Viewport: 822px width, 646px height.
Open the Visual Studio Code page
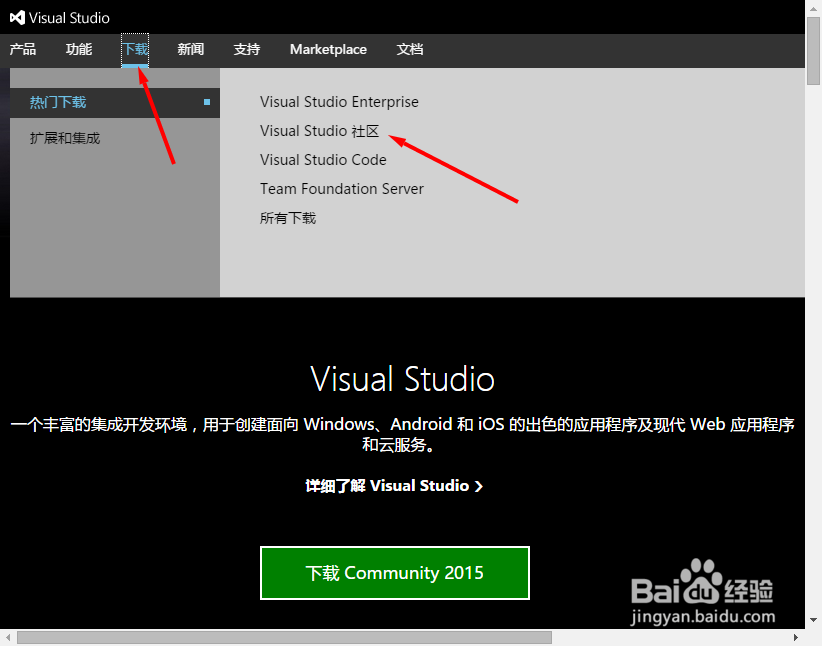click(323, 159)
